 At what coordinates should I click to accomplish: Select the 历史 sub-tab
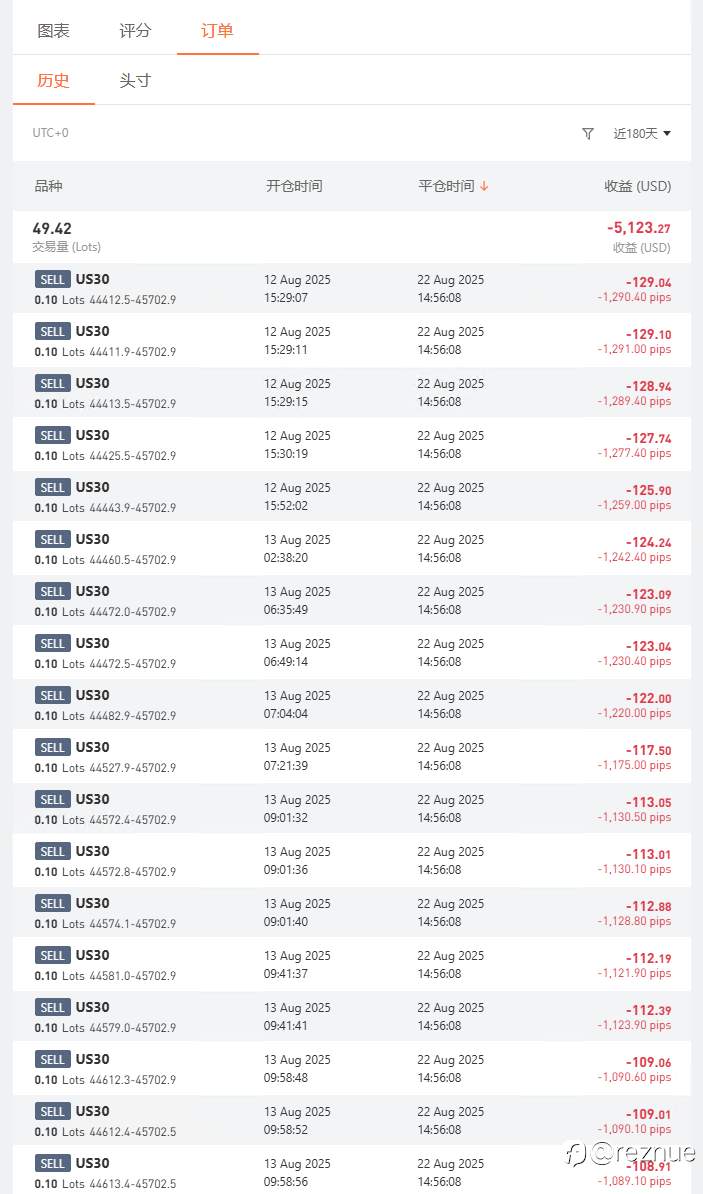[53, 81]
